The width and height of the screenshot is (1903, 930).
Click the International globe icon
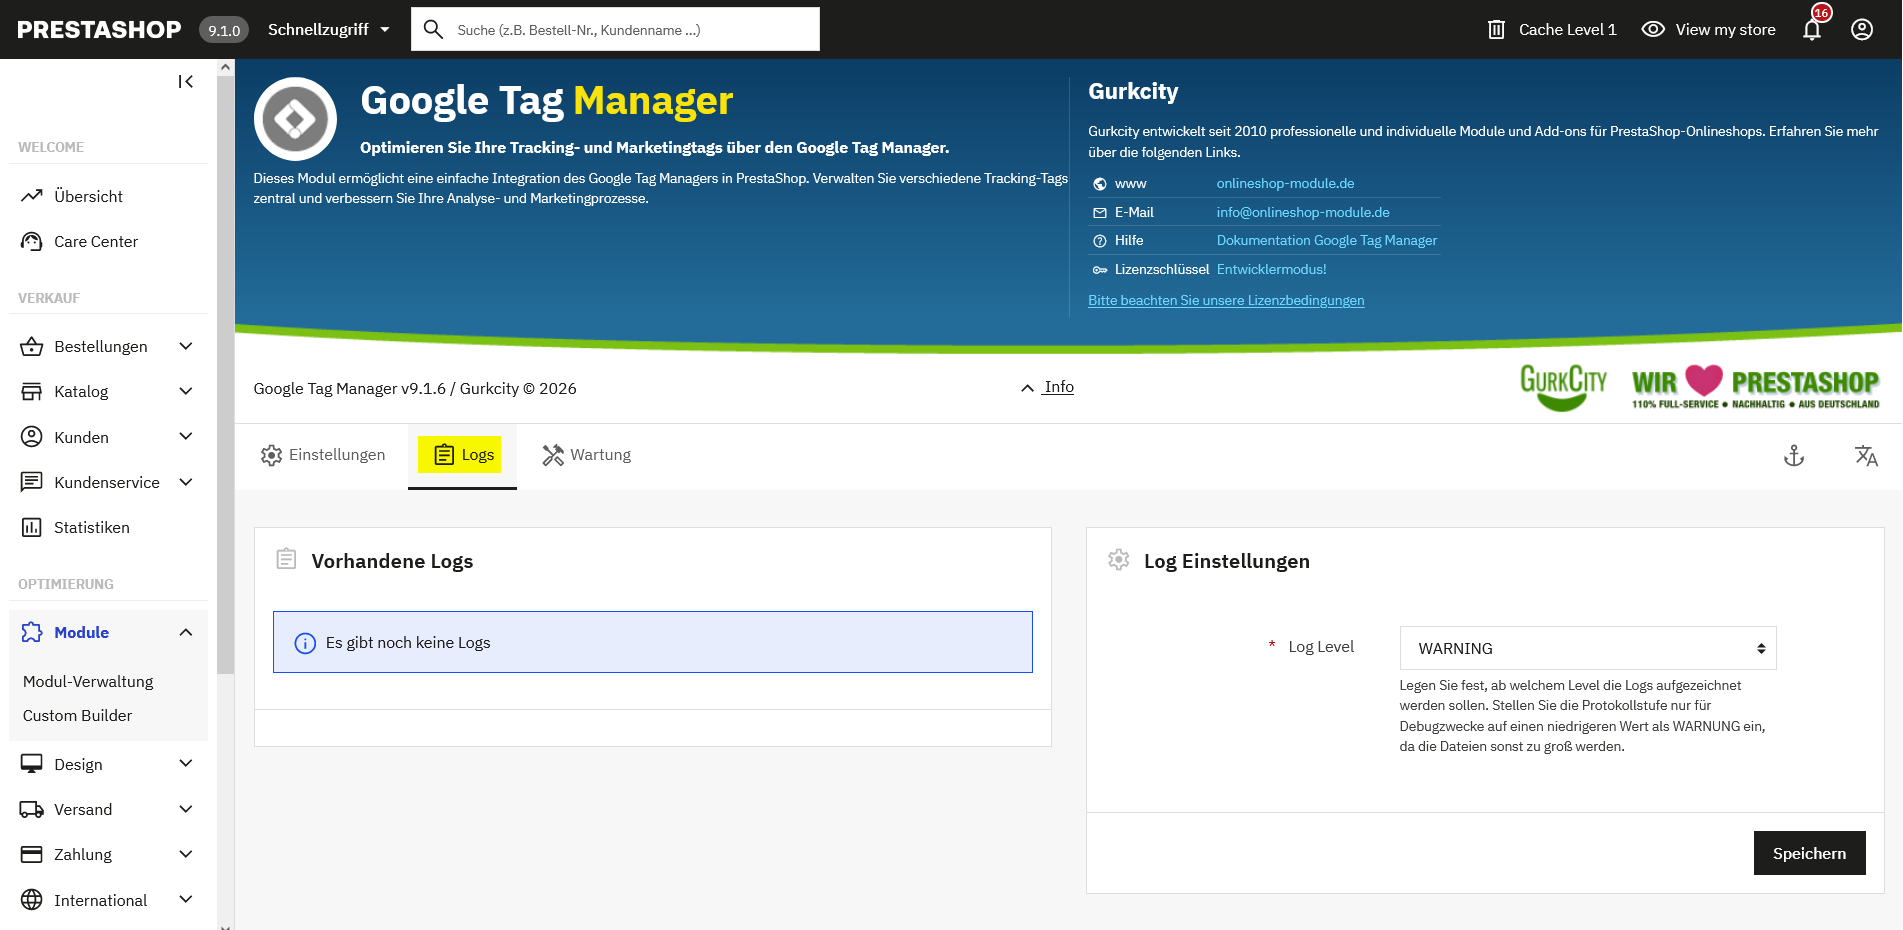pyautogui.click(x=32, y=900)
